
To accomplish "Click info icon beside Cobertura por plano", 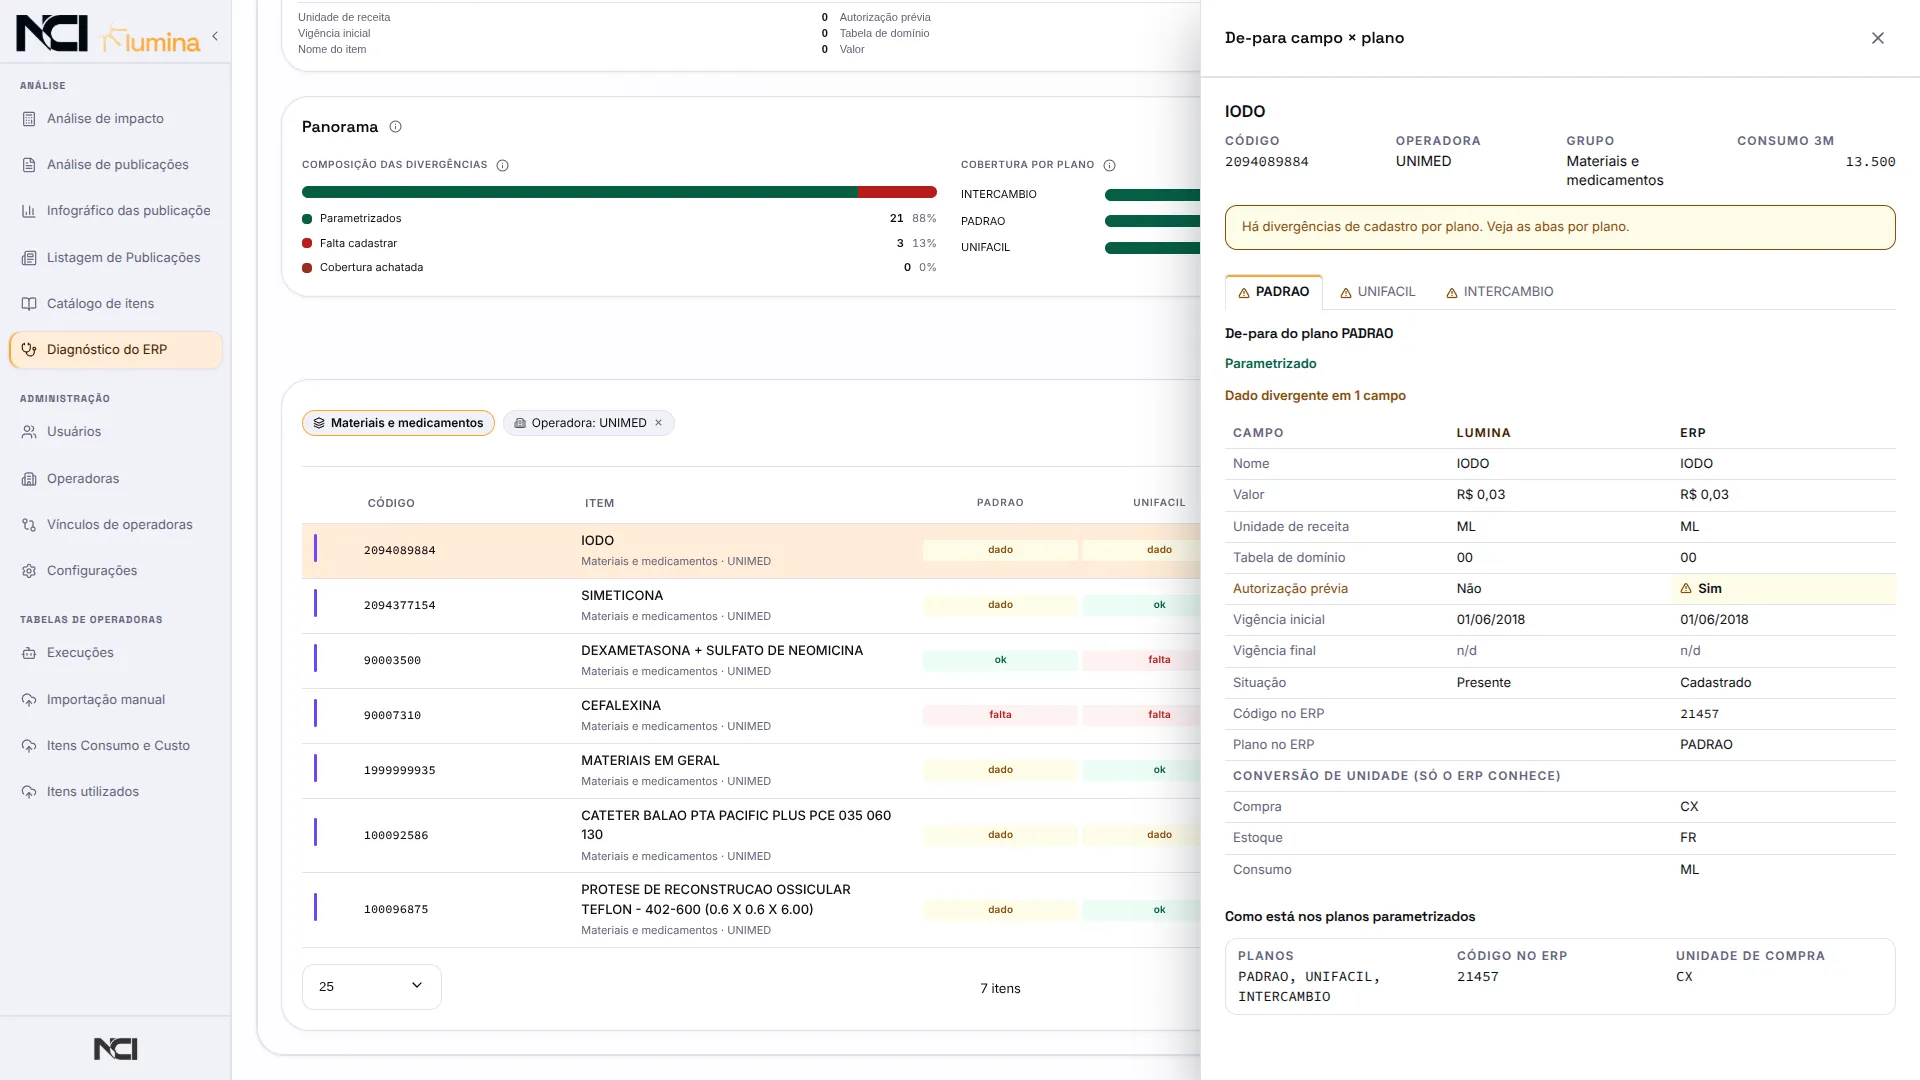I will pos(1109,165).
